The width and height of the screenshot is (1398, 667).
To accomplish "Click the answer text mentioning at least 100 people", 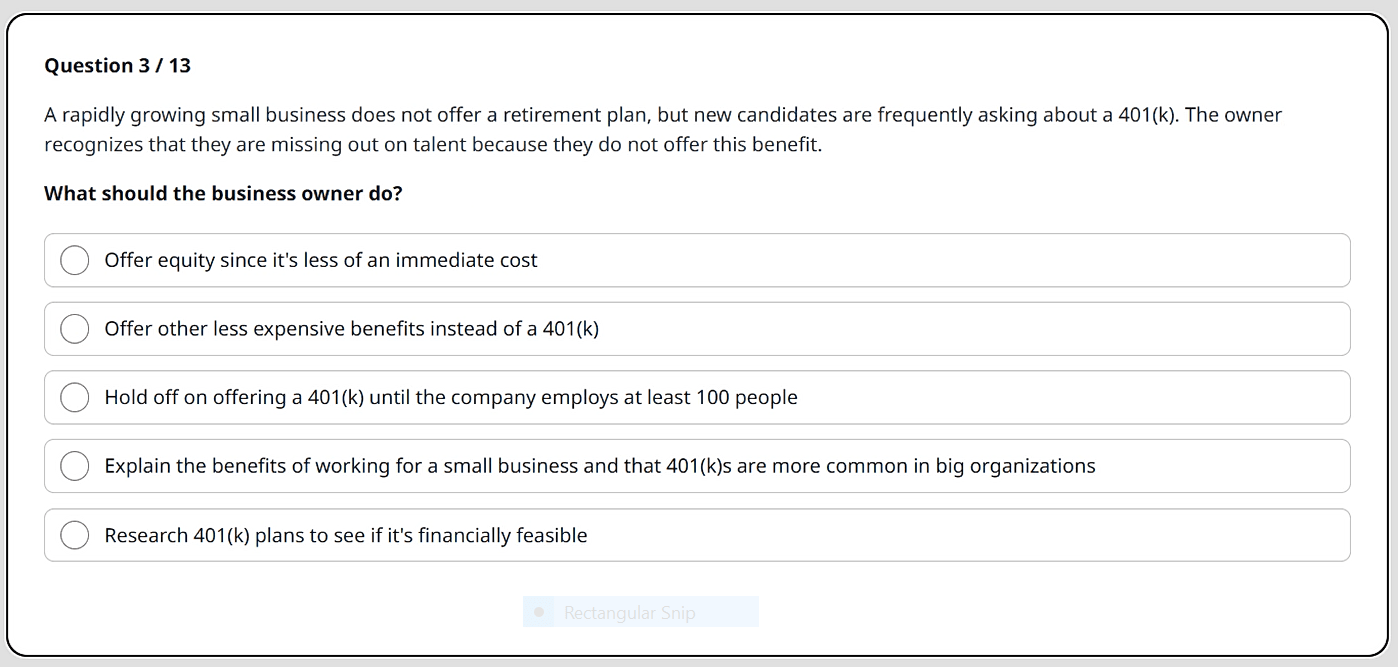I will pyautogui.click(x=451, y=397).
